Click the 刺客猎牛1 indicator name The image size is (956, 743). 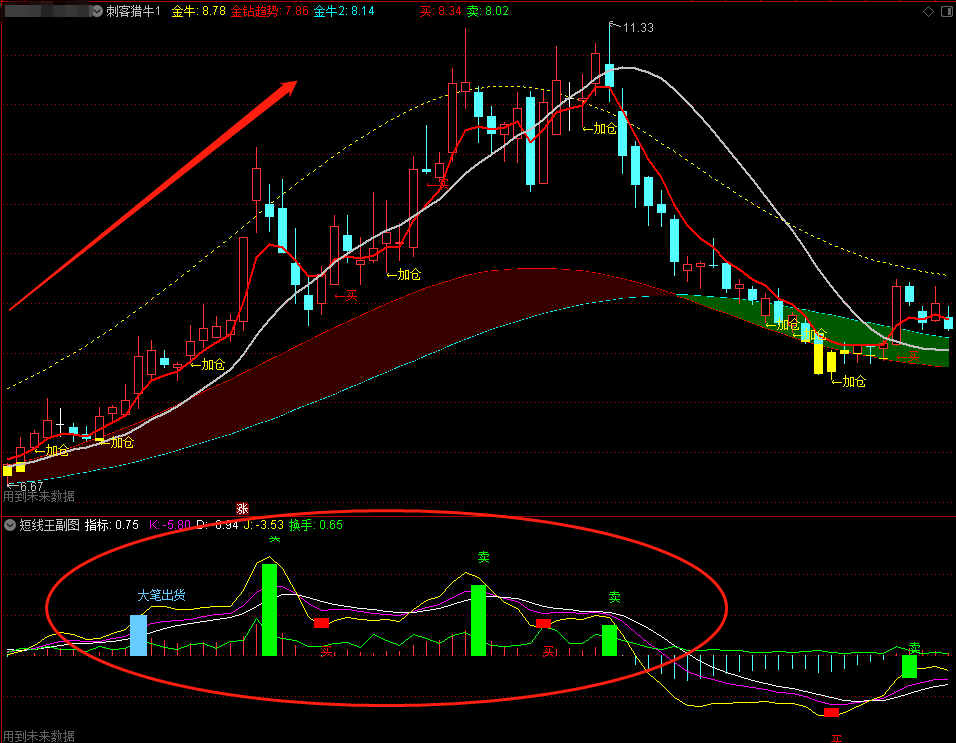[133, 11]
